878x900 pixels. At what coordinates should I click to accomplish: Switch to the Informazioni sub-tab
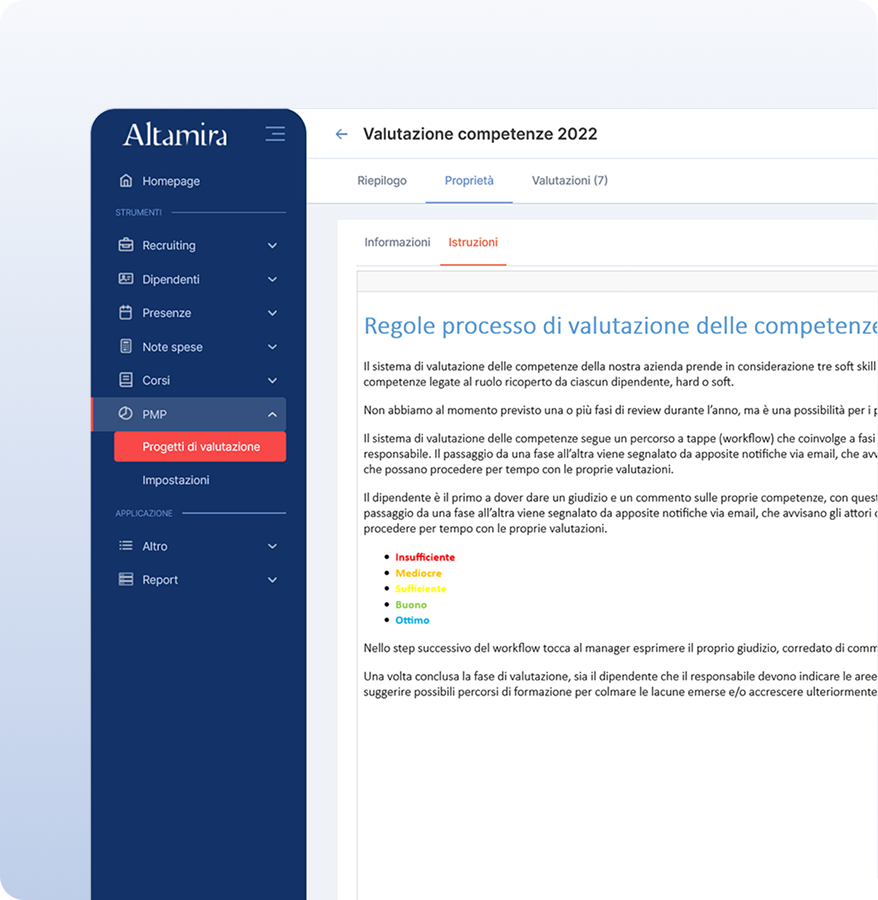coord(396,242)
